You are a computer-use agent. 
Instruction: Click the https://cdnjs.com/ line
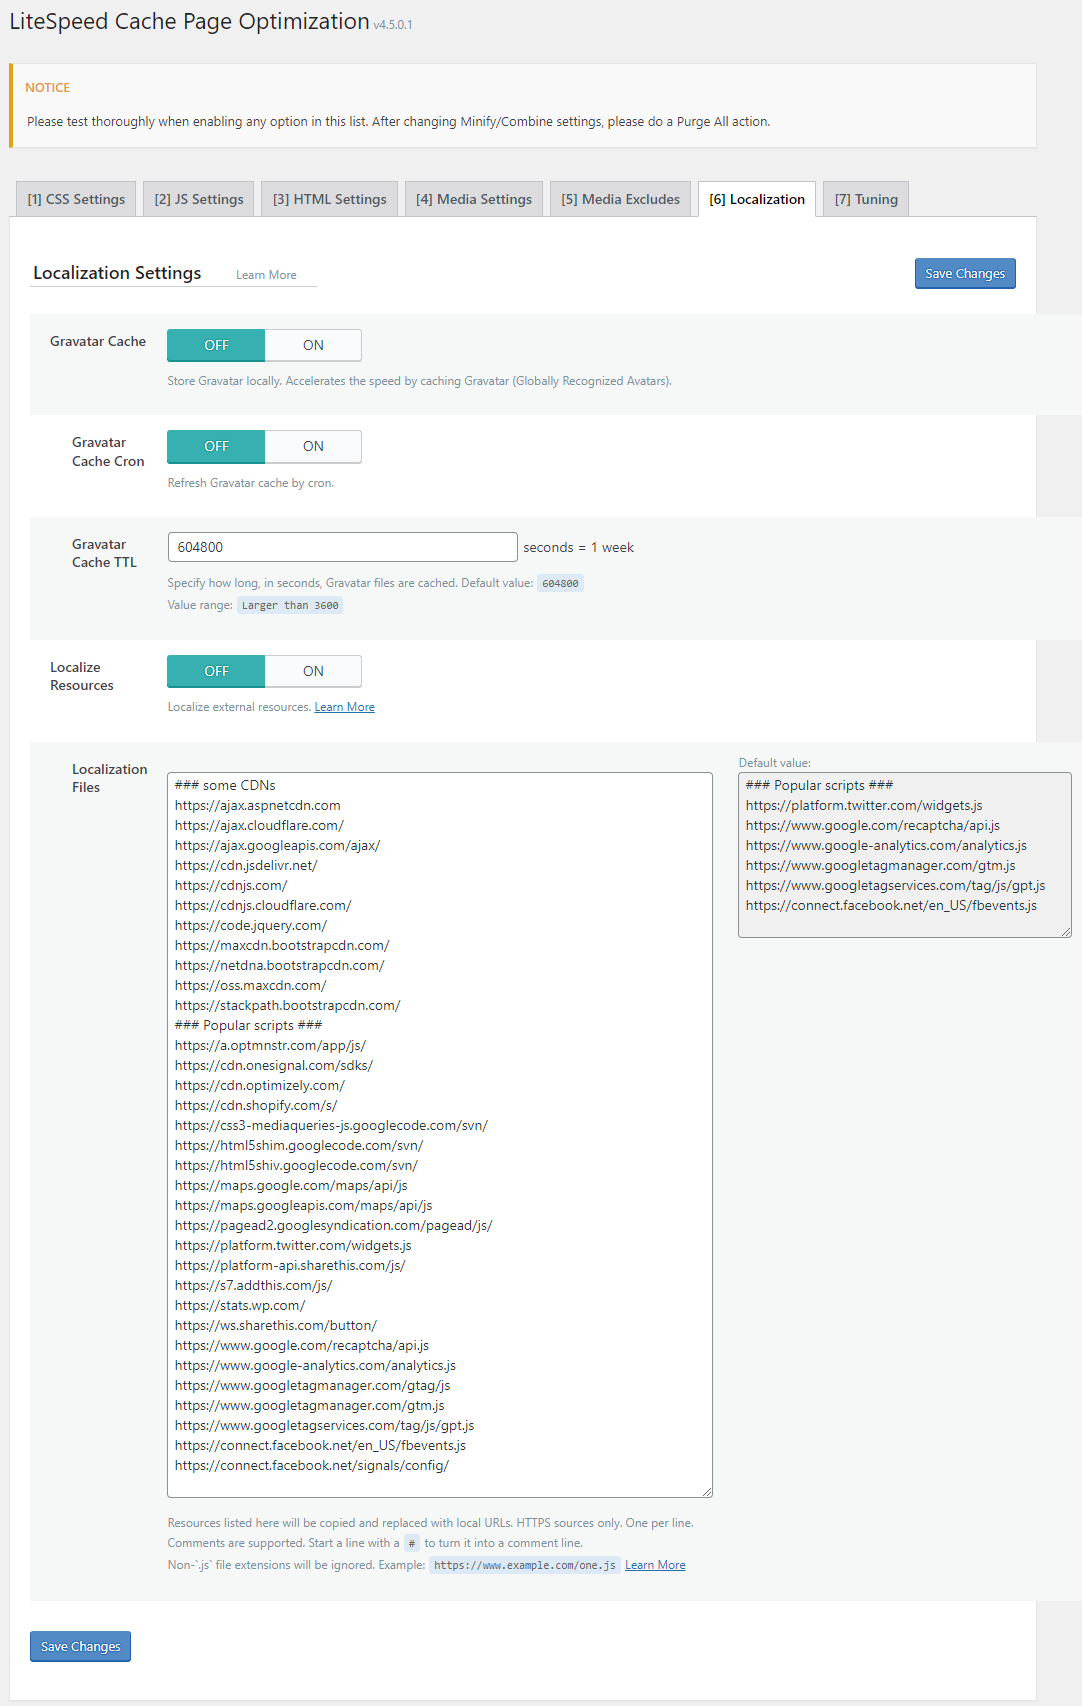coord(231,885)
